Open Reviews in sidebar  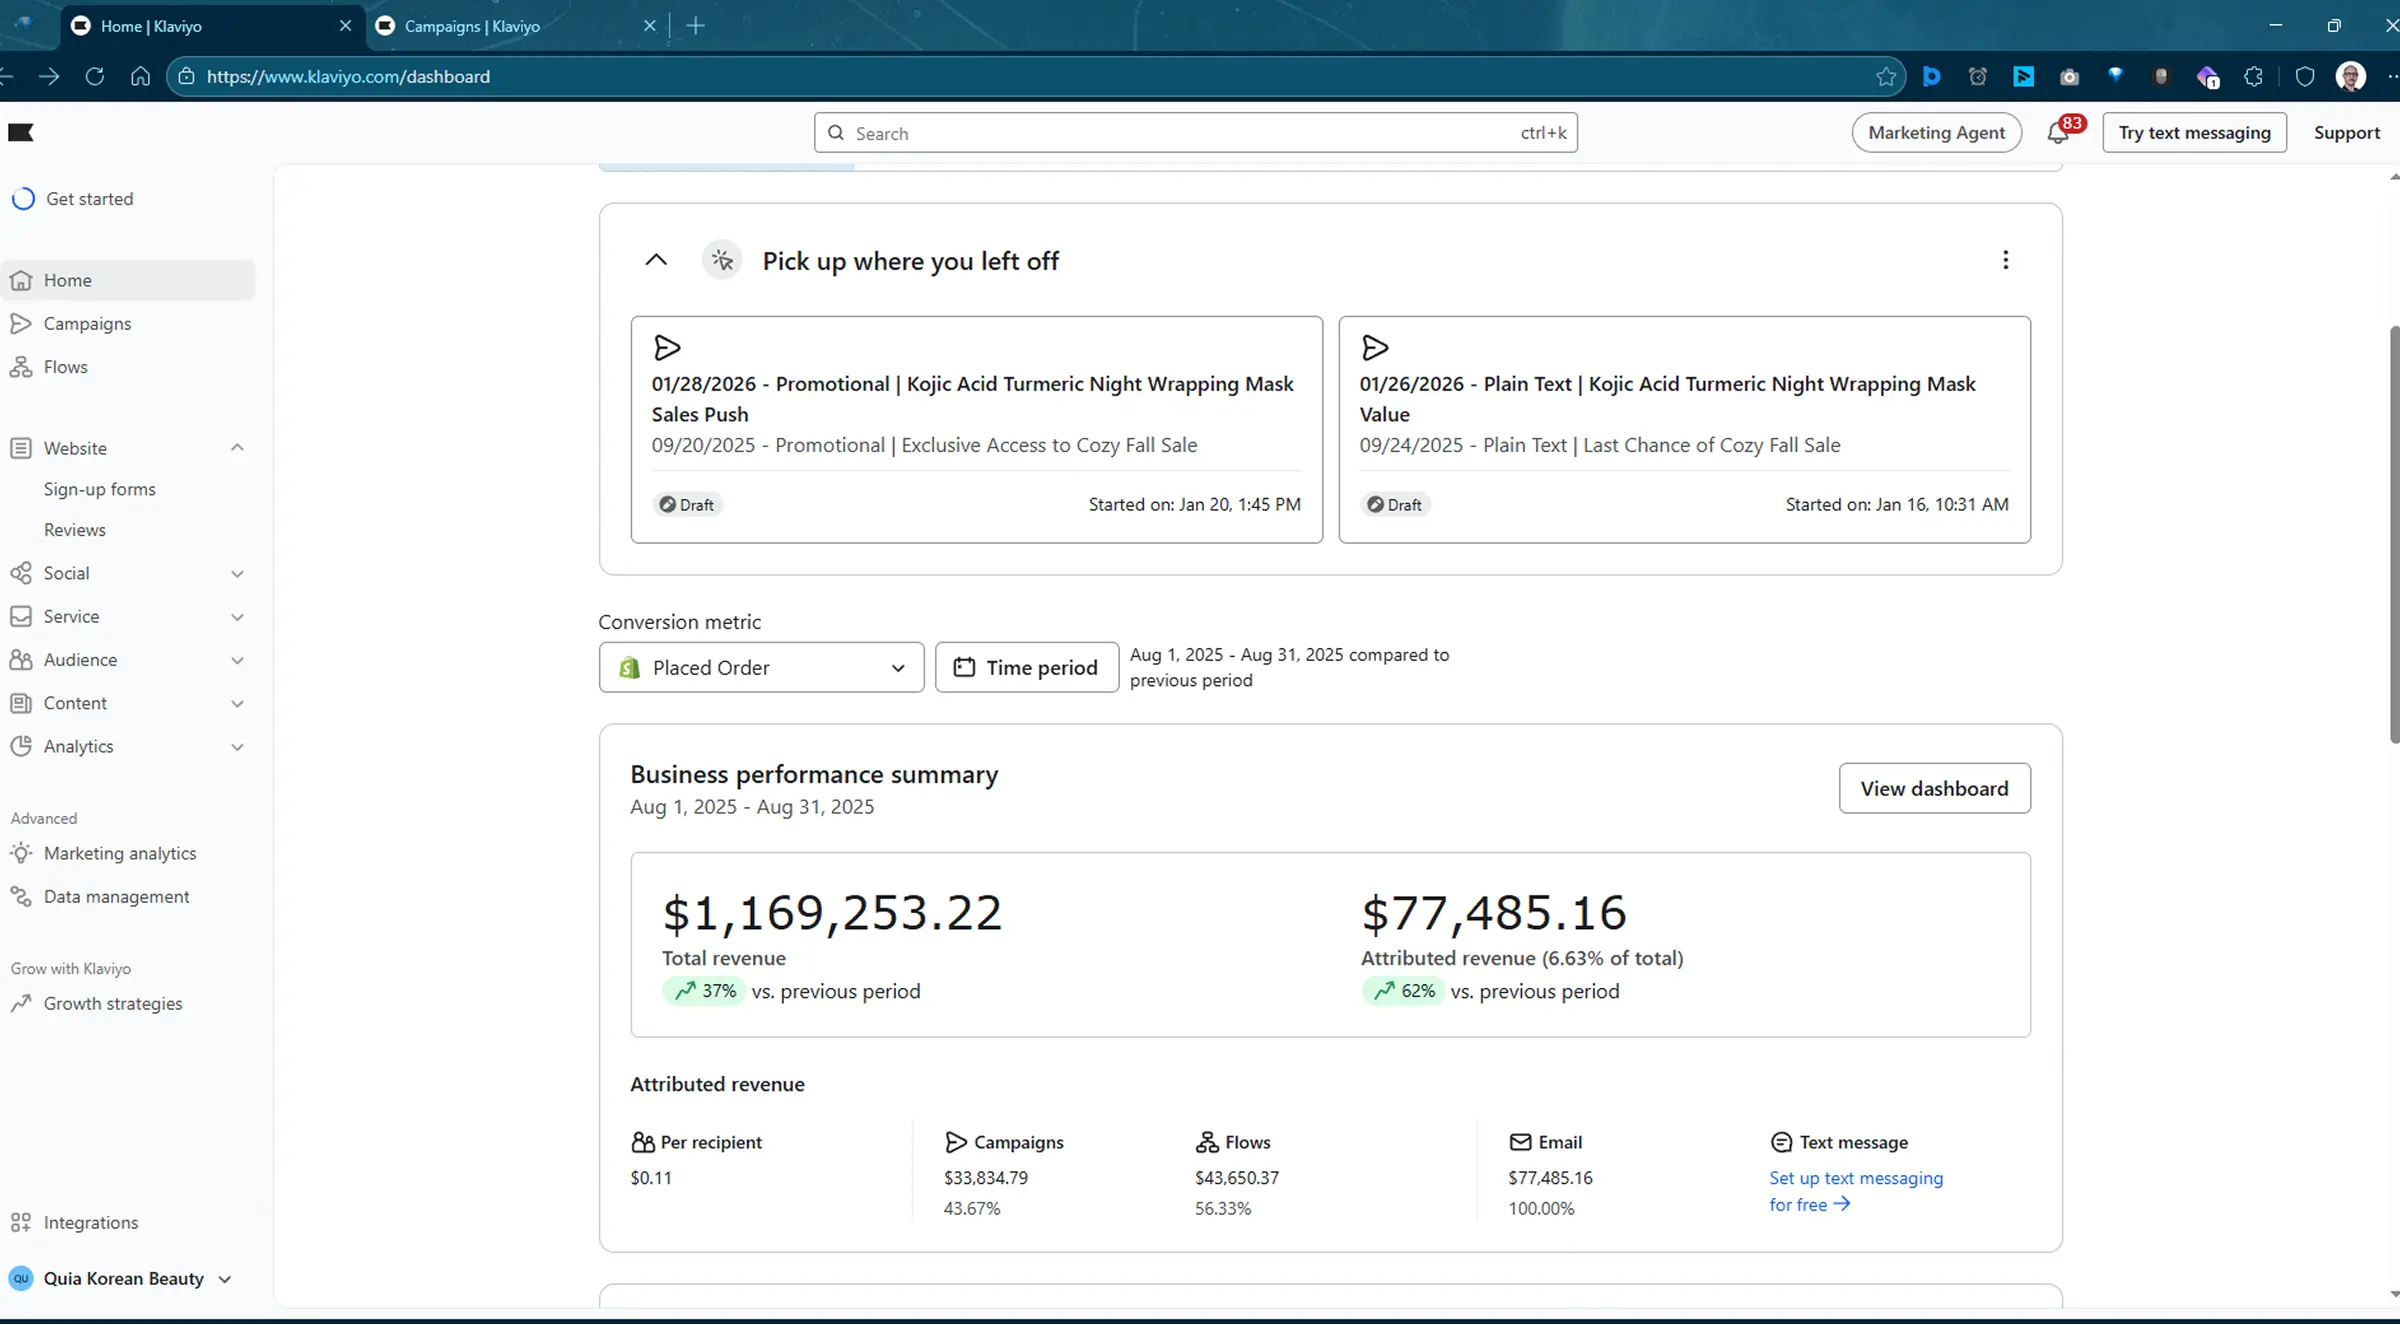click(75, 530)
